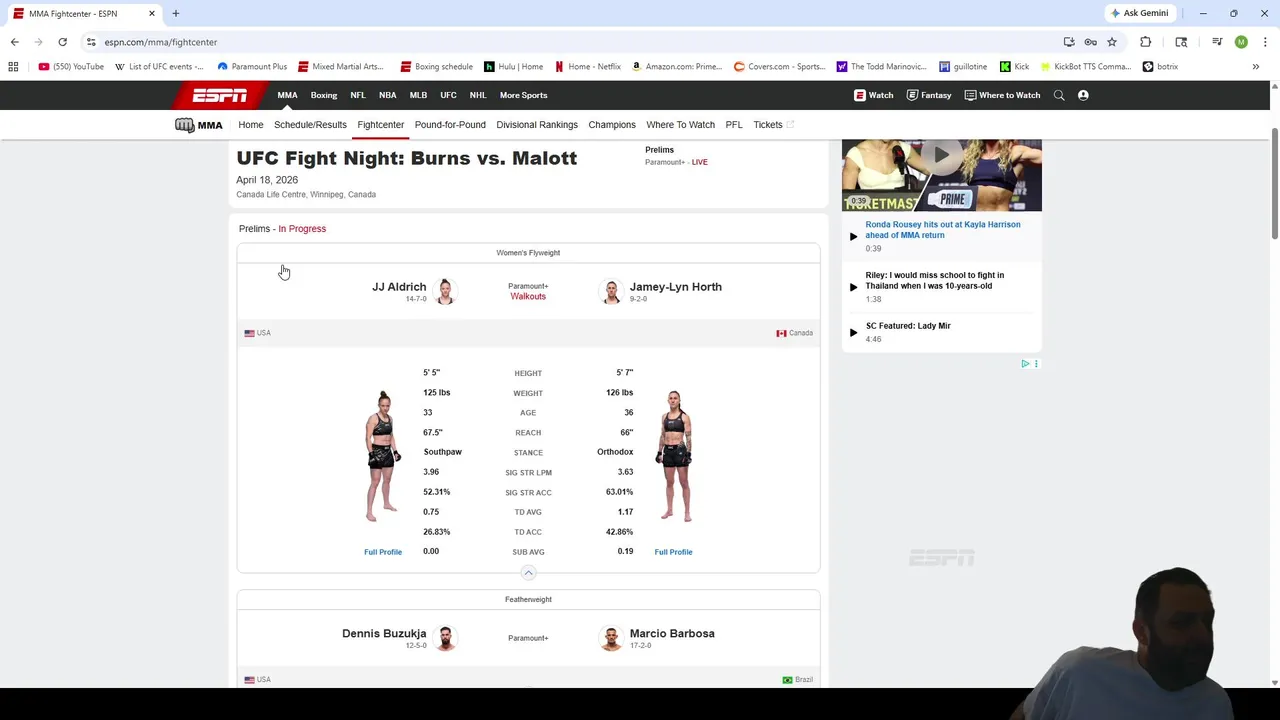Show more bookmarks with chevron

click(x=1256, y=66)
